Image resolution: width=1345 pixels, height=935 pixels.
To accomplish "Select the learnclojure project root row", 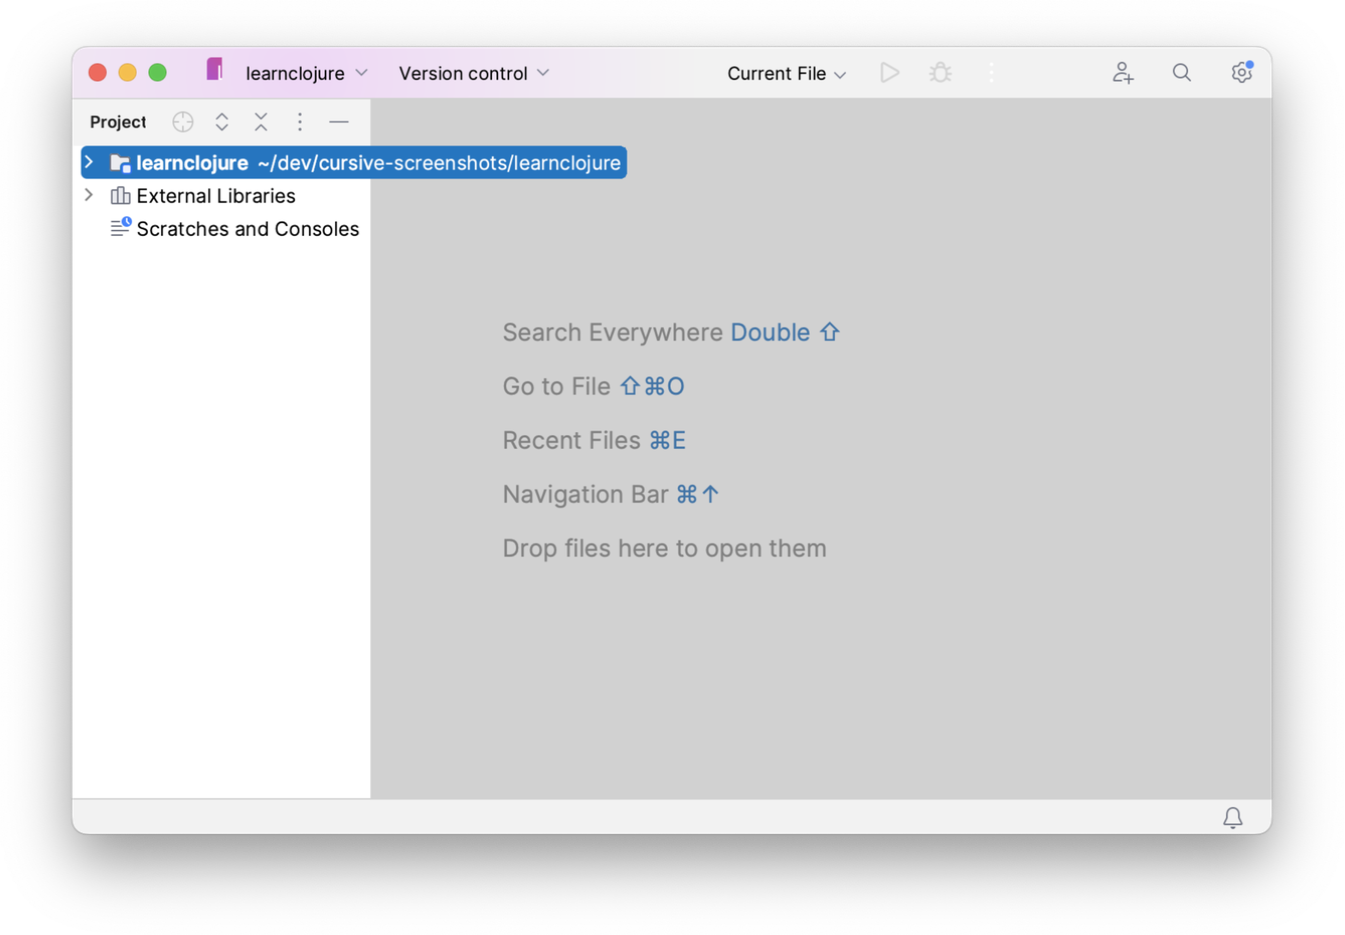I will click(354, 162).
